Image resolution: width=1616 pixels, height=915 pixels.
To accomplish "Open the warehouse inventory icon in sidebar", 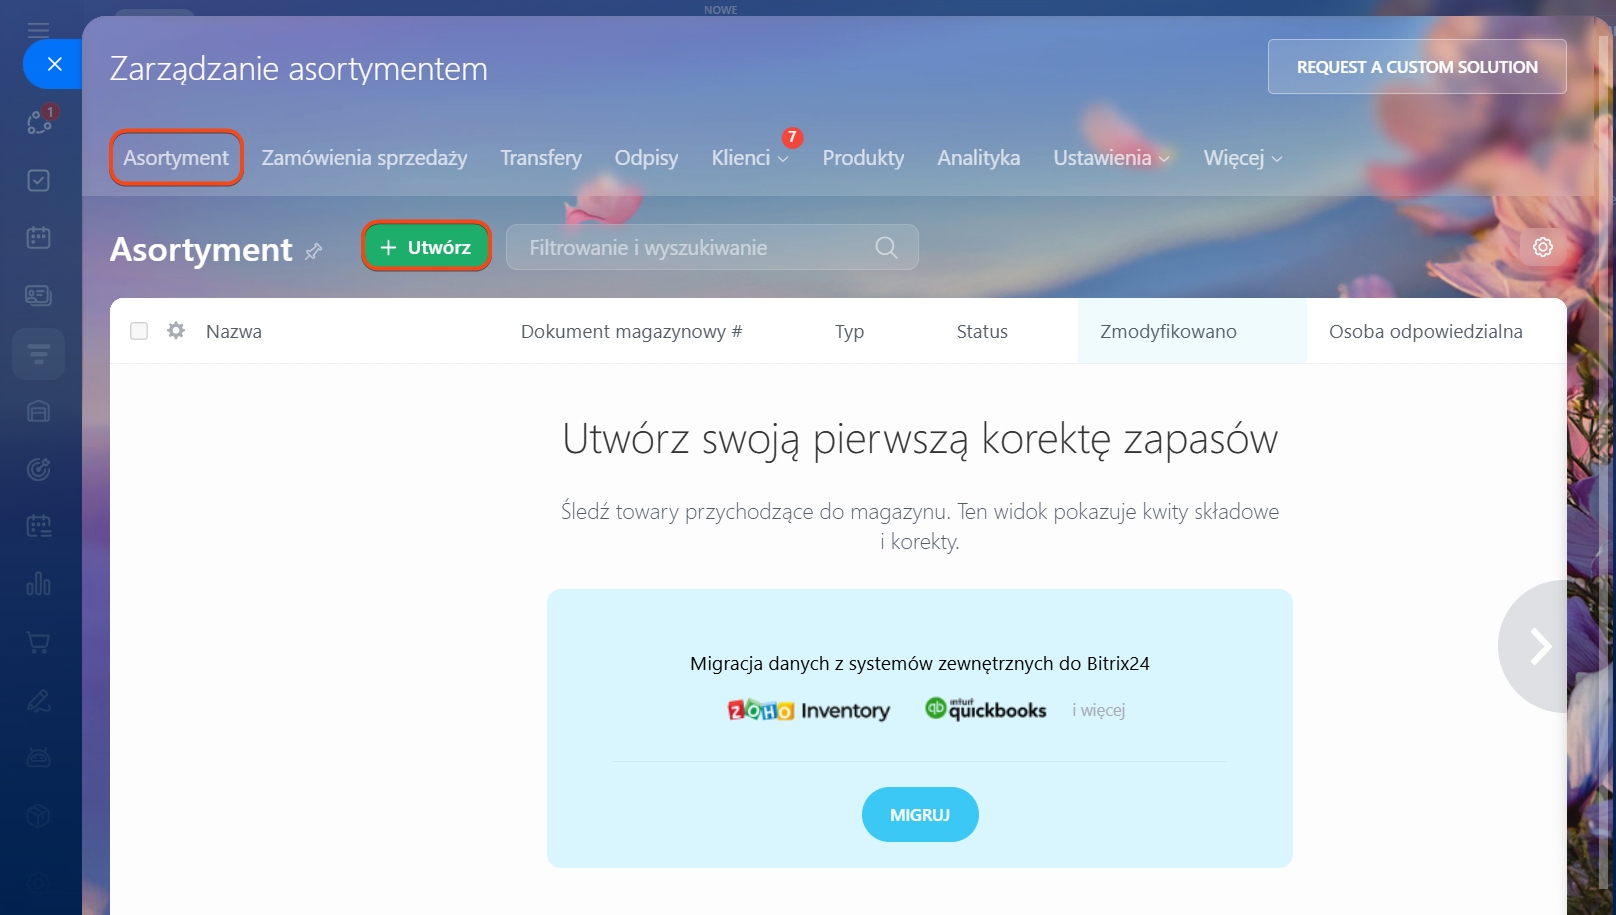I will pyautogui.click(x=38, y=411).
